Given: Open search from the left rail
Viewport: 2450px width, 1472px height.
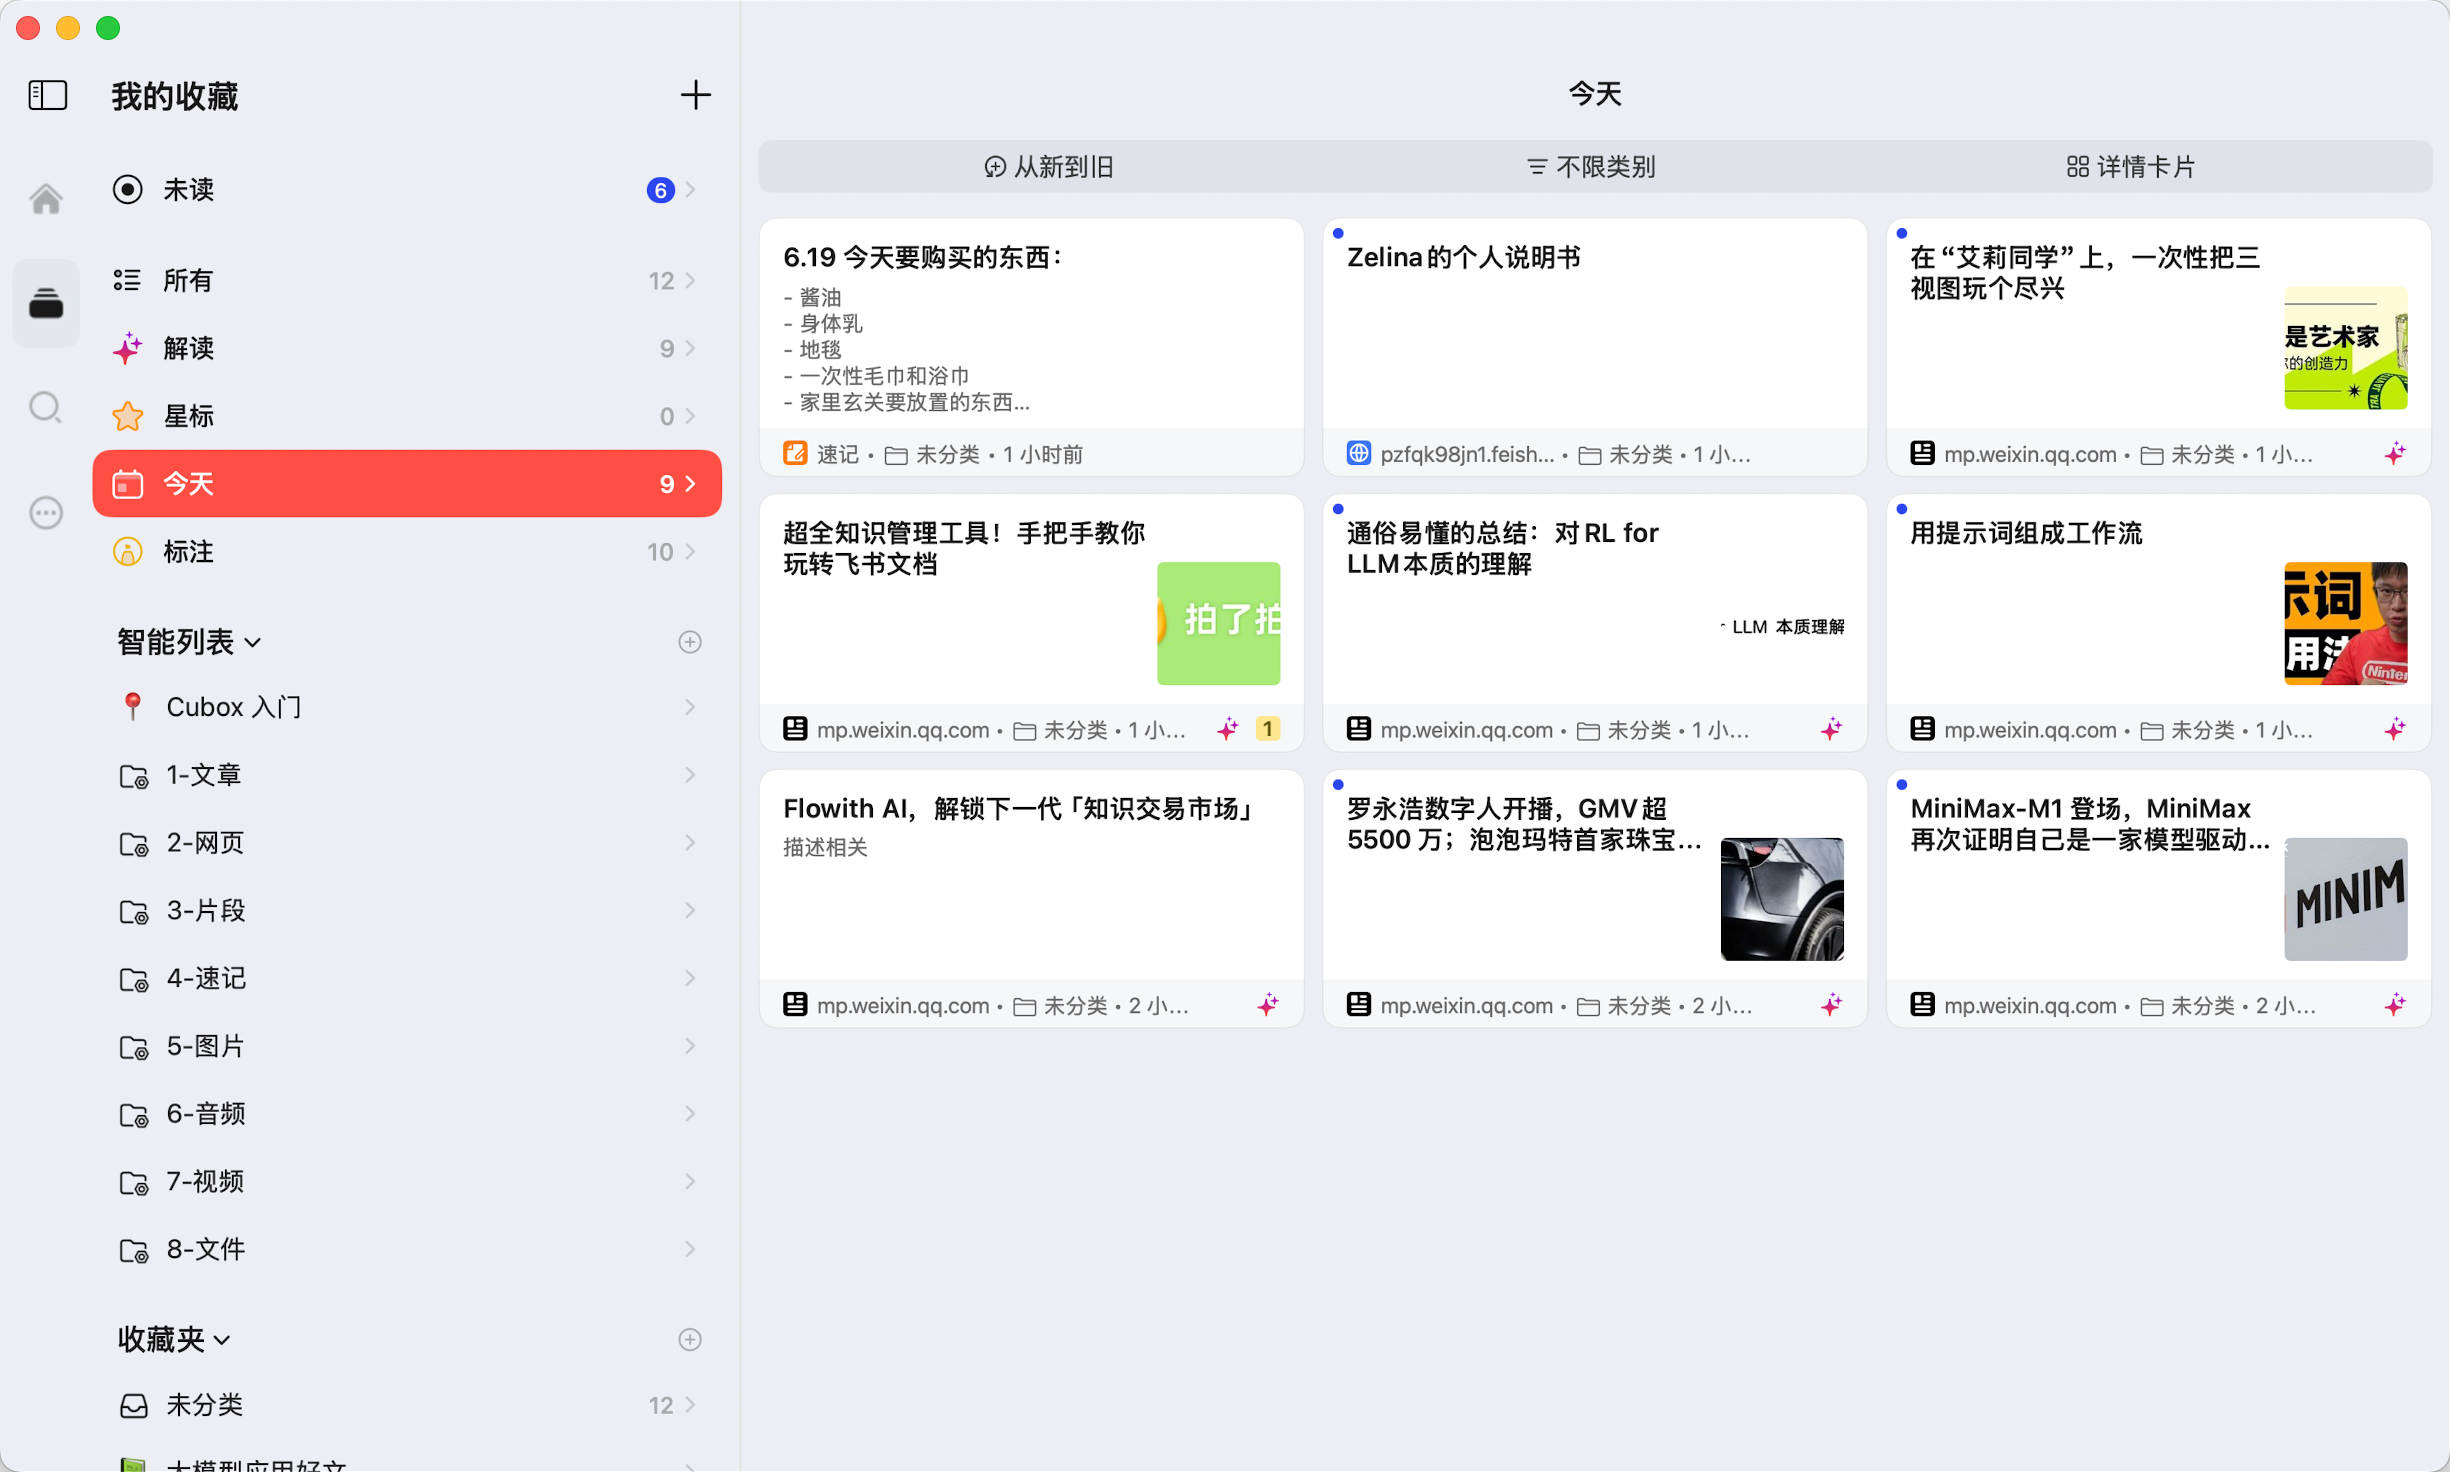Looking at the screenshot, I should click(45, 408).
